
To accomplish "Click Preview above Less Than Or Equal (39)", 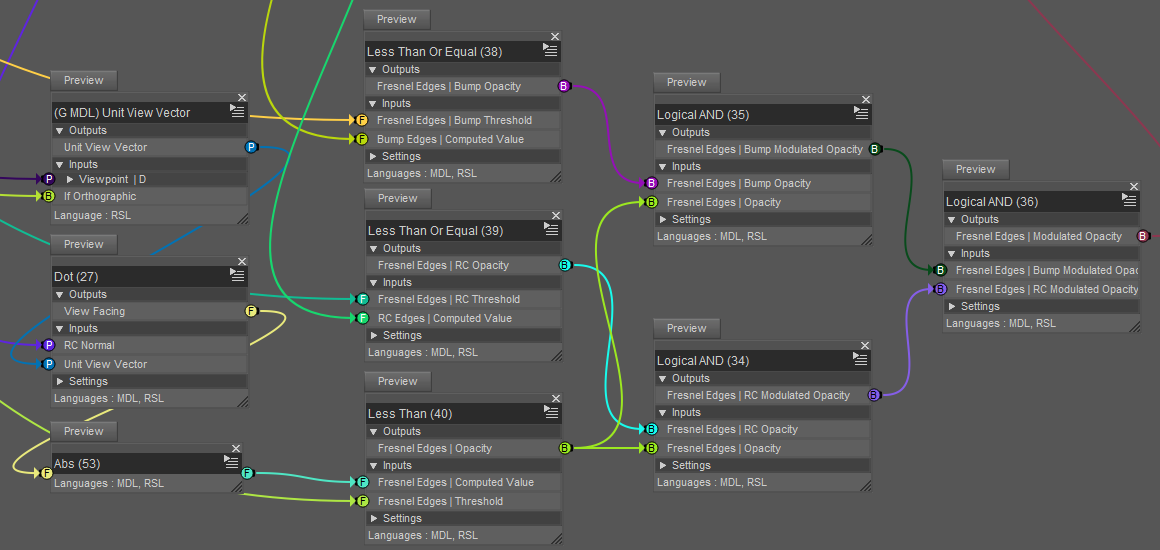I will pos(398,198).
